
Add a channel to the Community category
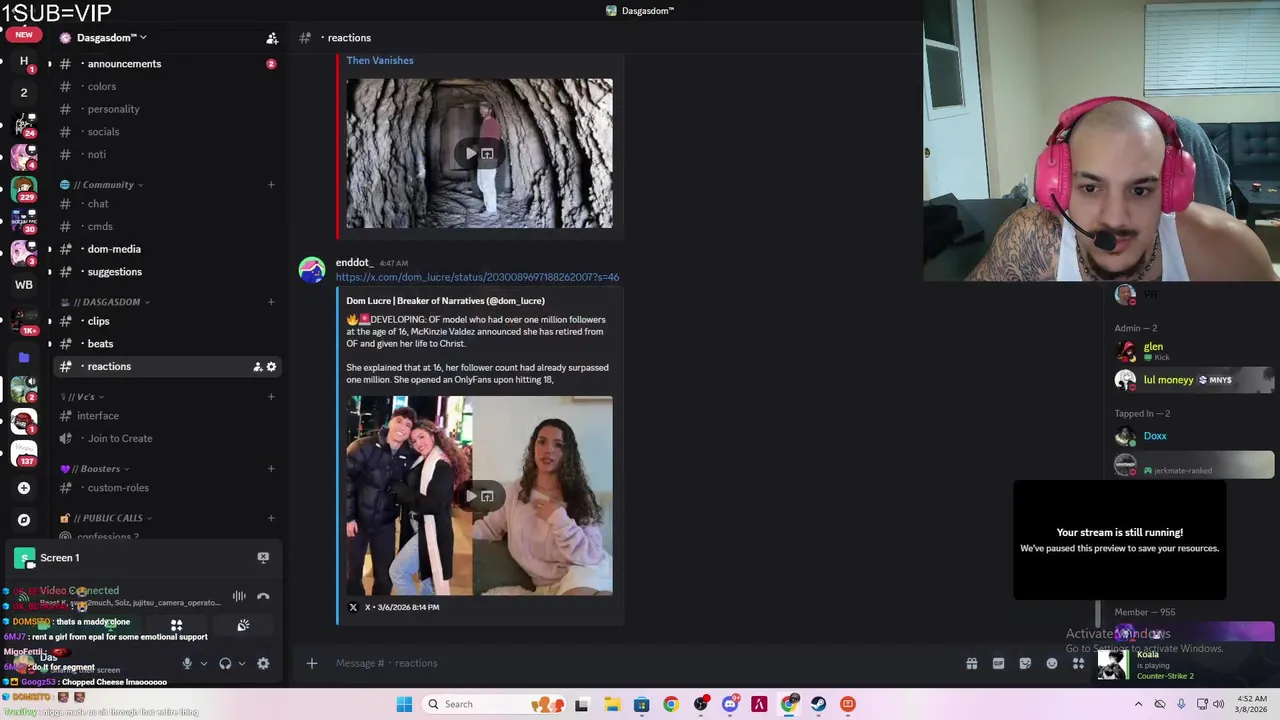pyautogui.click(x=271, y=185)
